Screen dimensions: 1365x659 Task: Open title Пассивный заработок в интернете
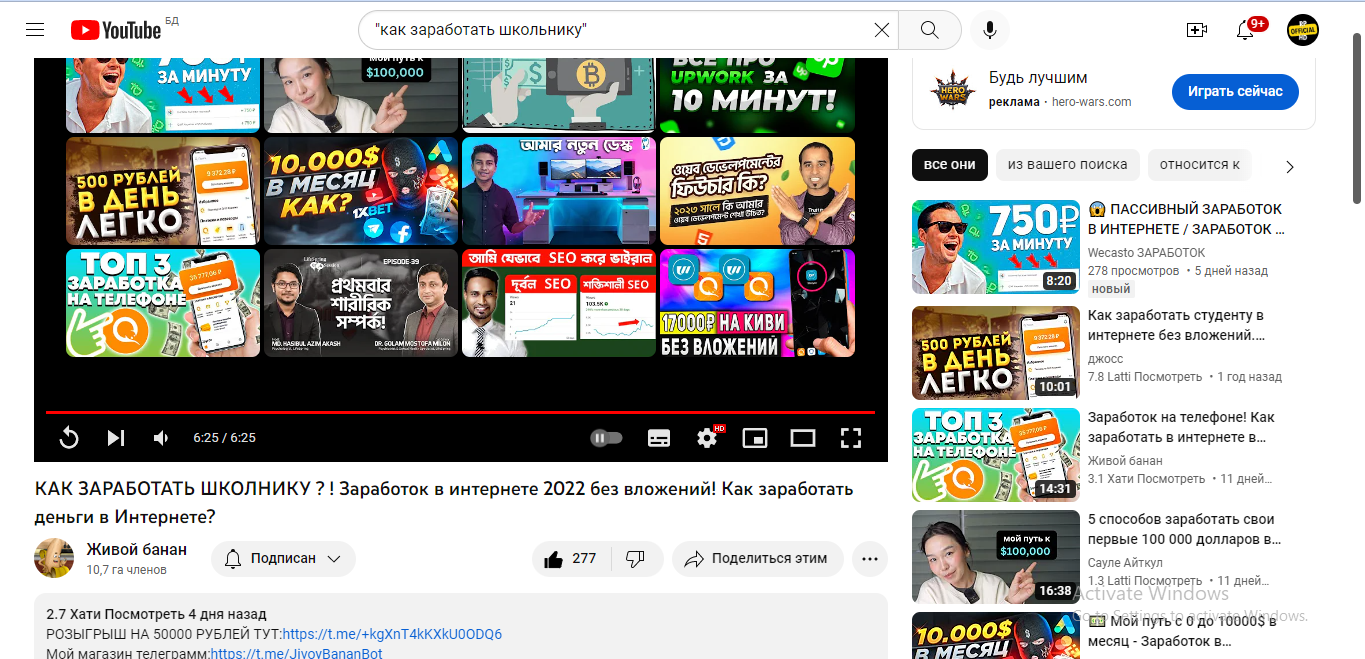(1185, 219)
